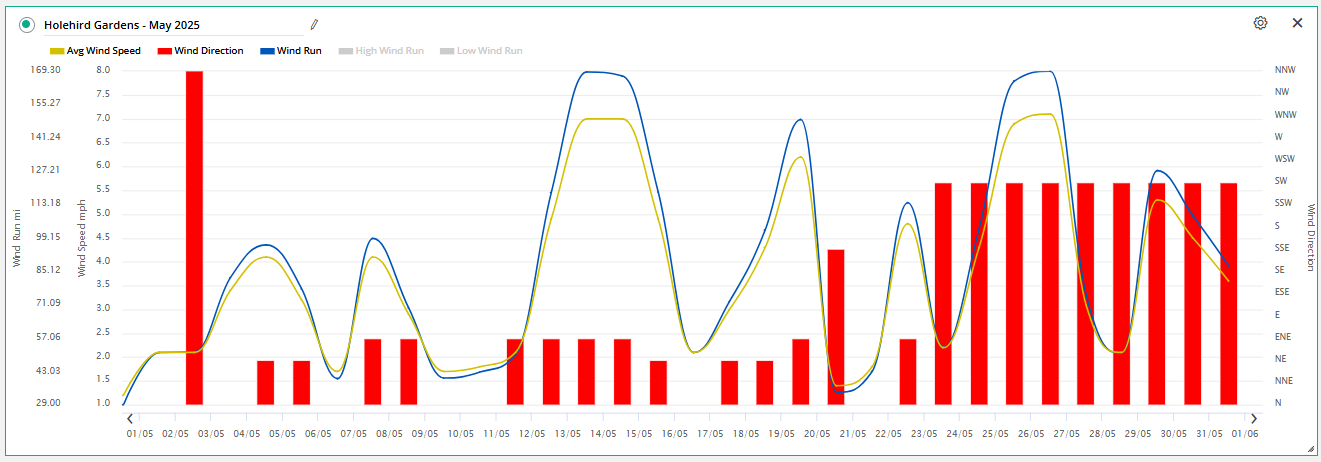Toggle Wind Direction legend series
Screen dimensions: 1321x462
pyautogui.click(x=200, y=50)
